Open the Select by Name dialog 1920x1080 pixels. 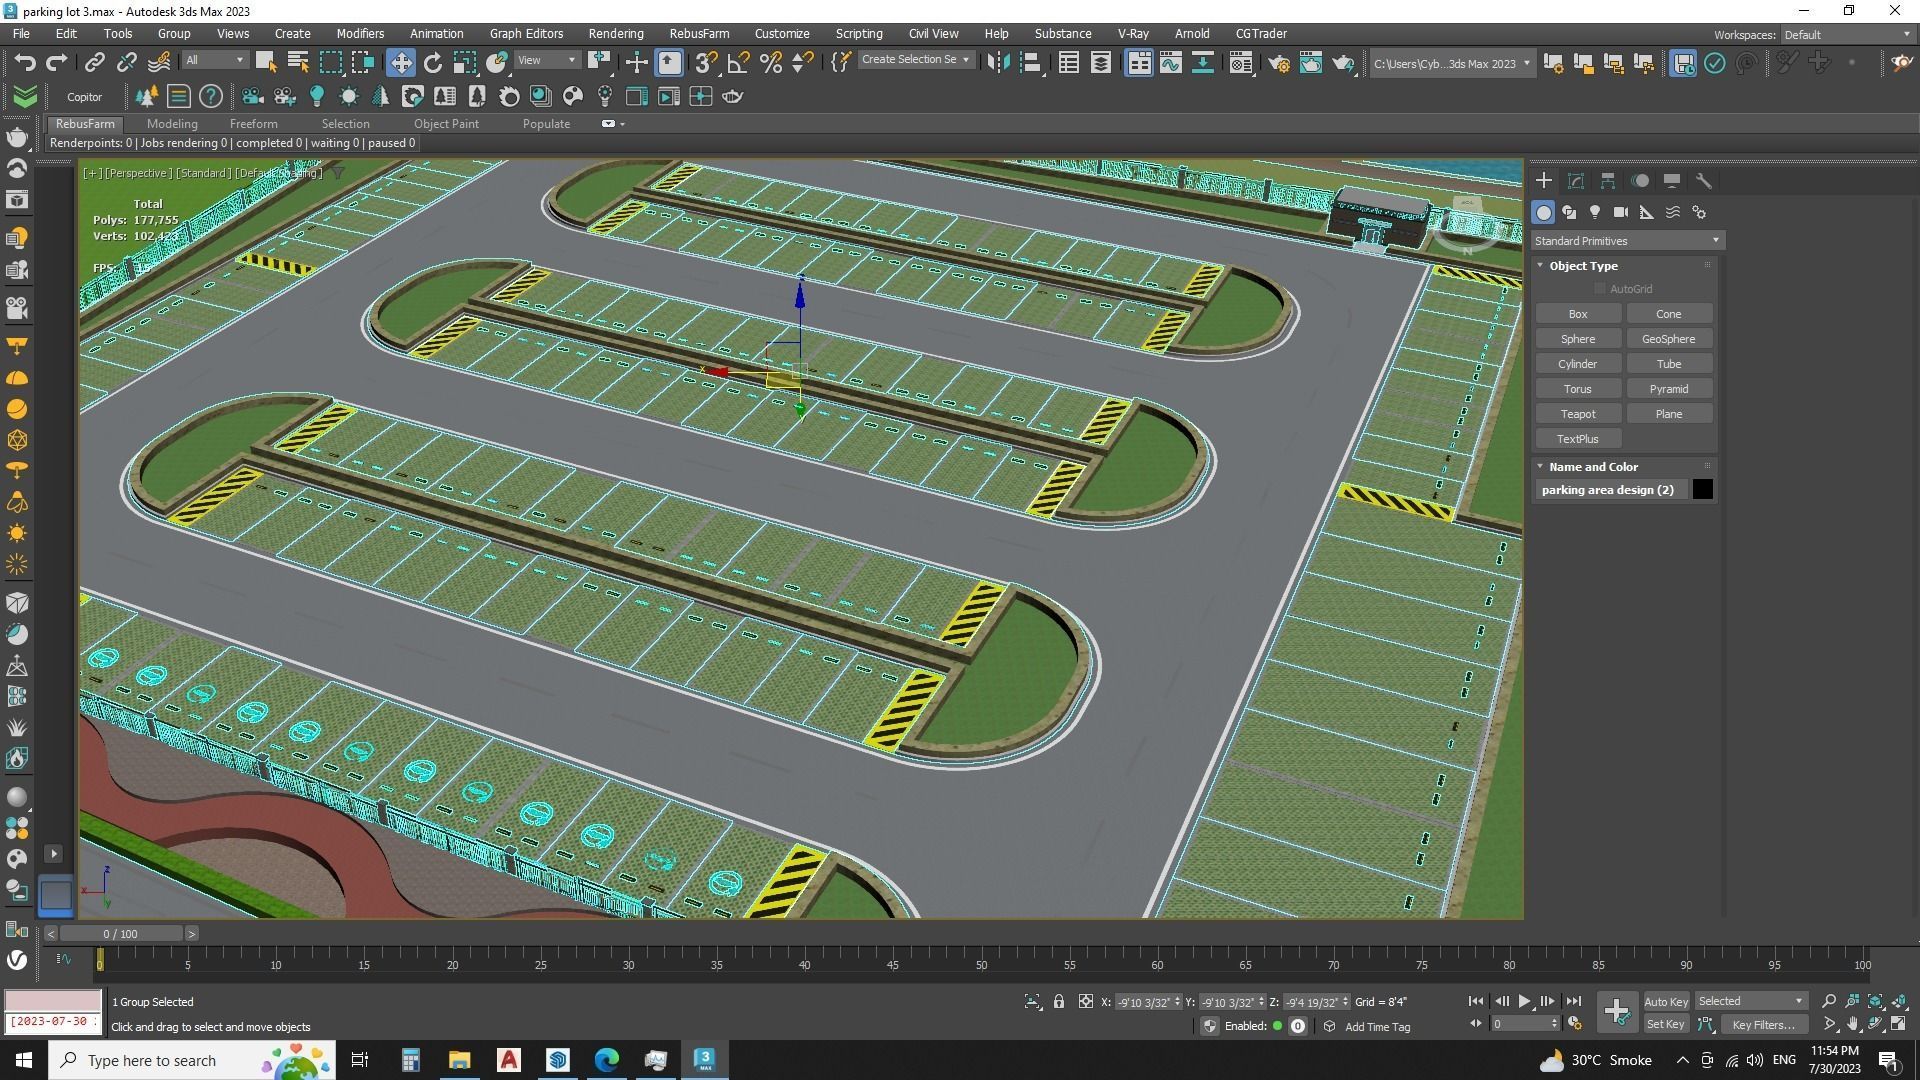point(298,62)
